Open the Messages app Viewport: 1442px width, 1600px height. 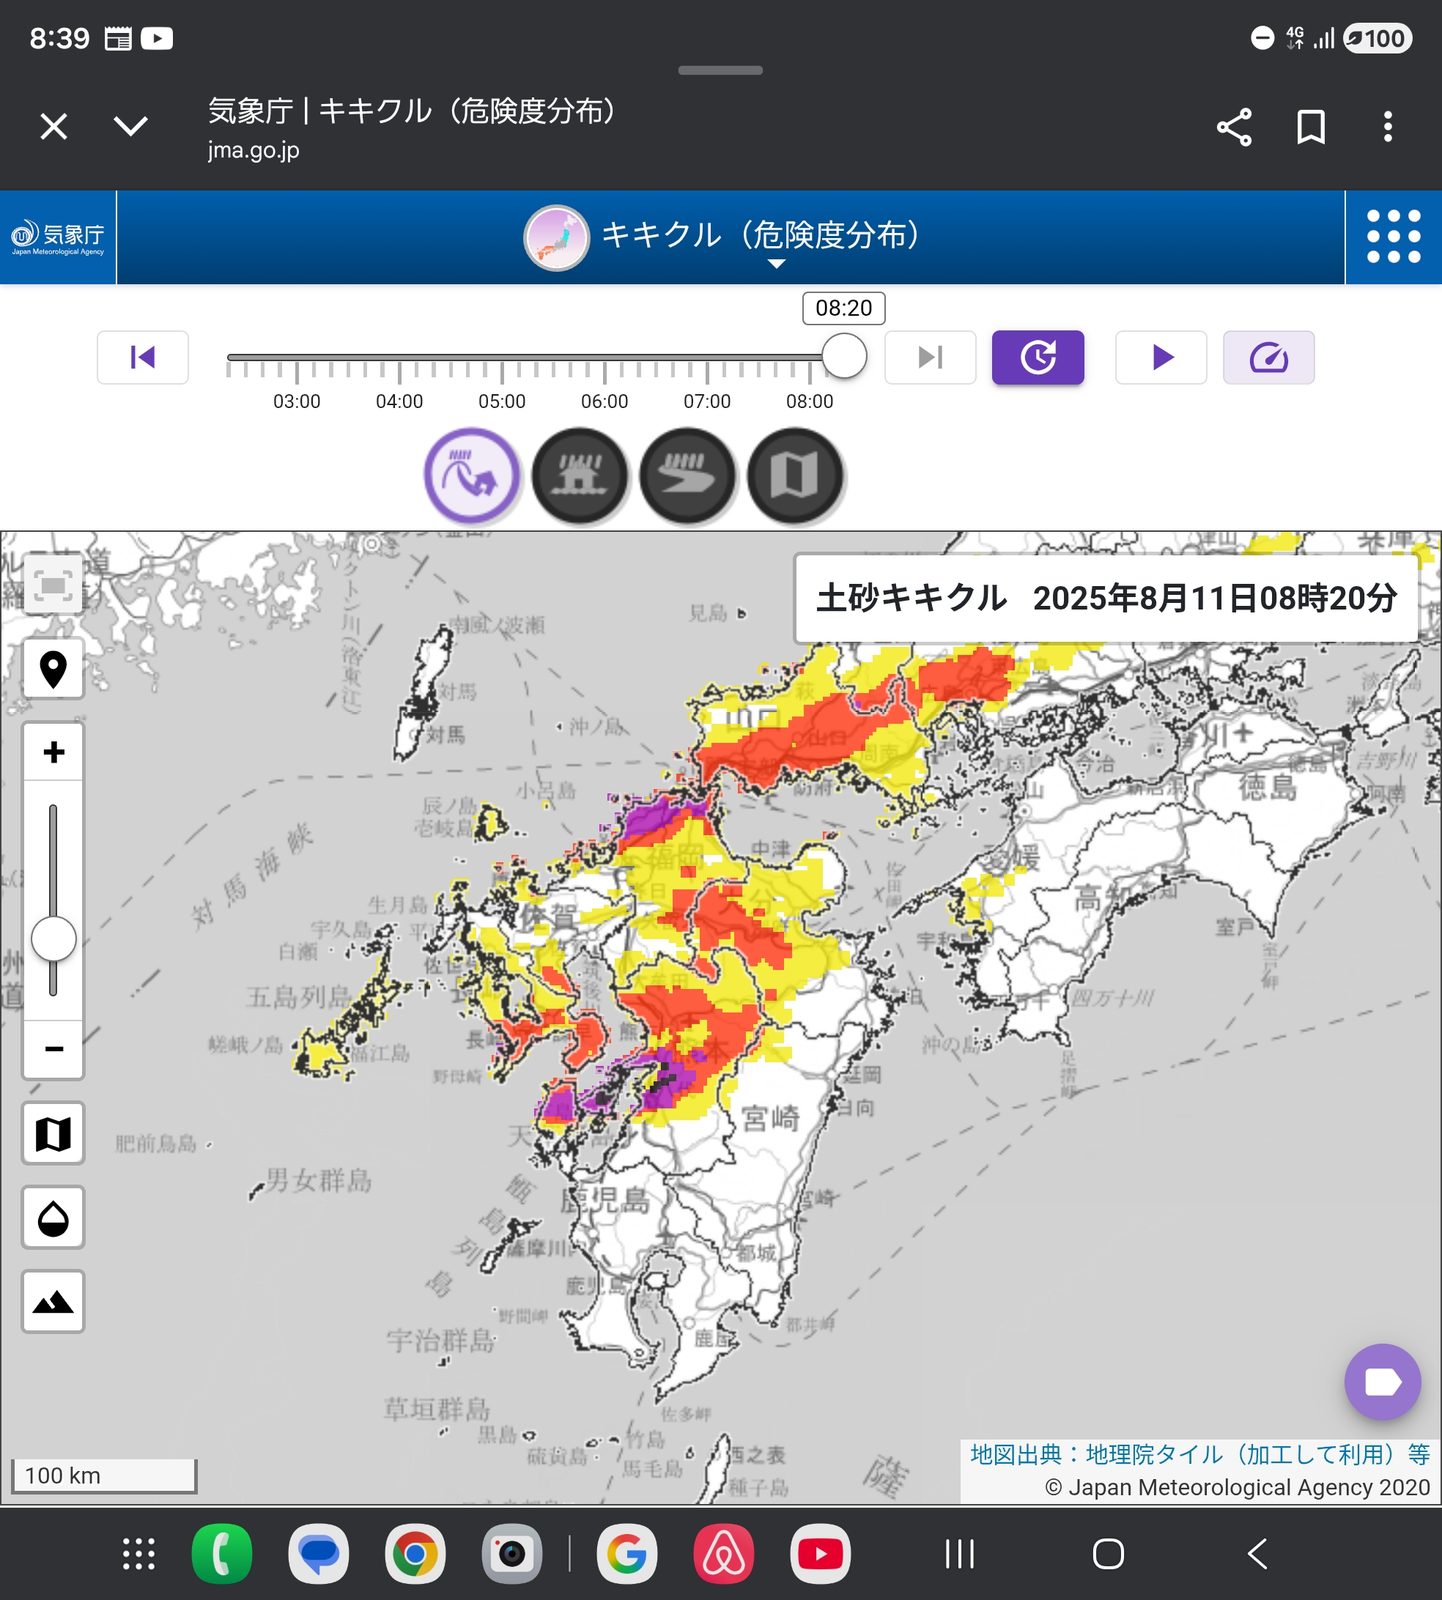pyautogui.click(x=319, y=1554)
